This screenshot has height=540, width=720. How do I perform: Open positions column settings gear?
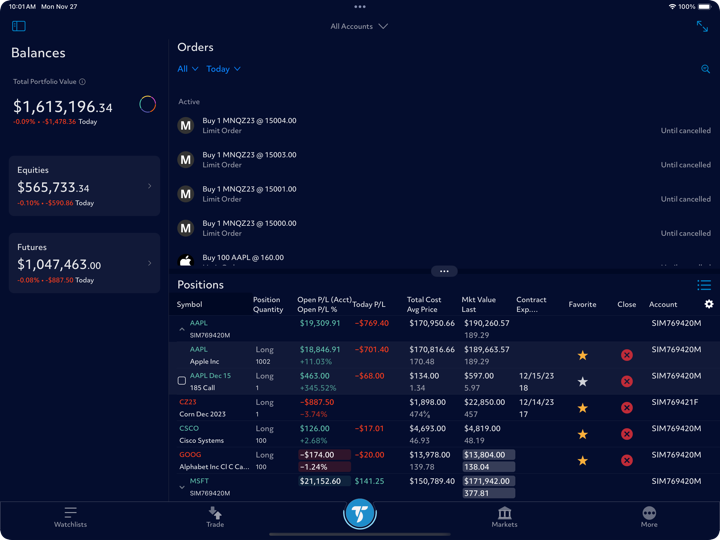[x=709, y=304]
